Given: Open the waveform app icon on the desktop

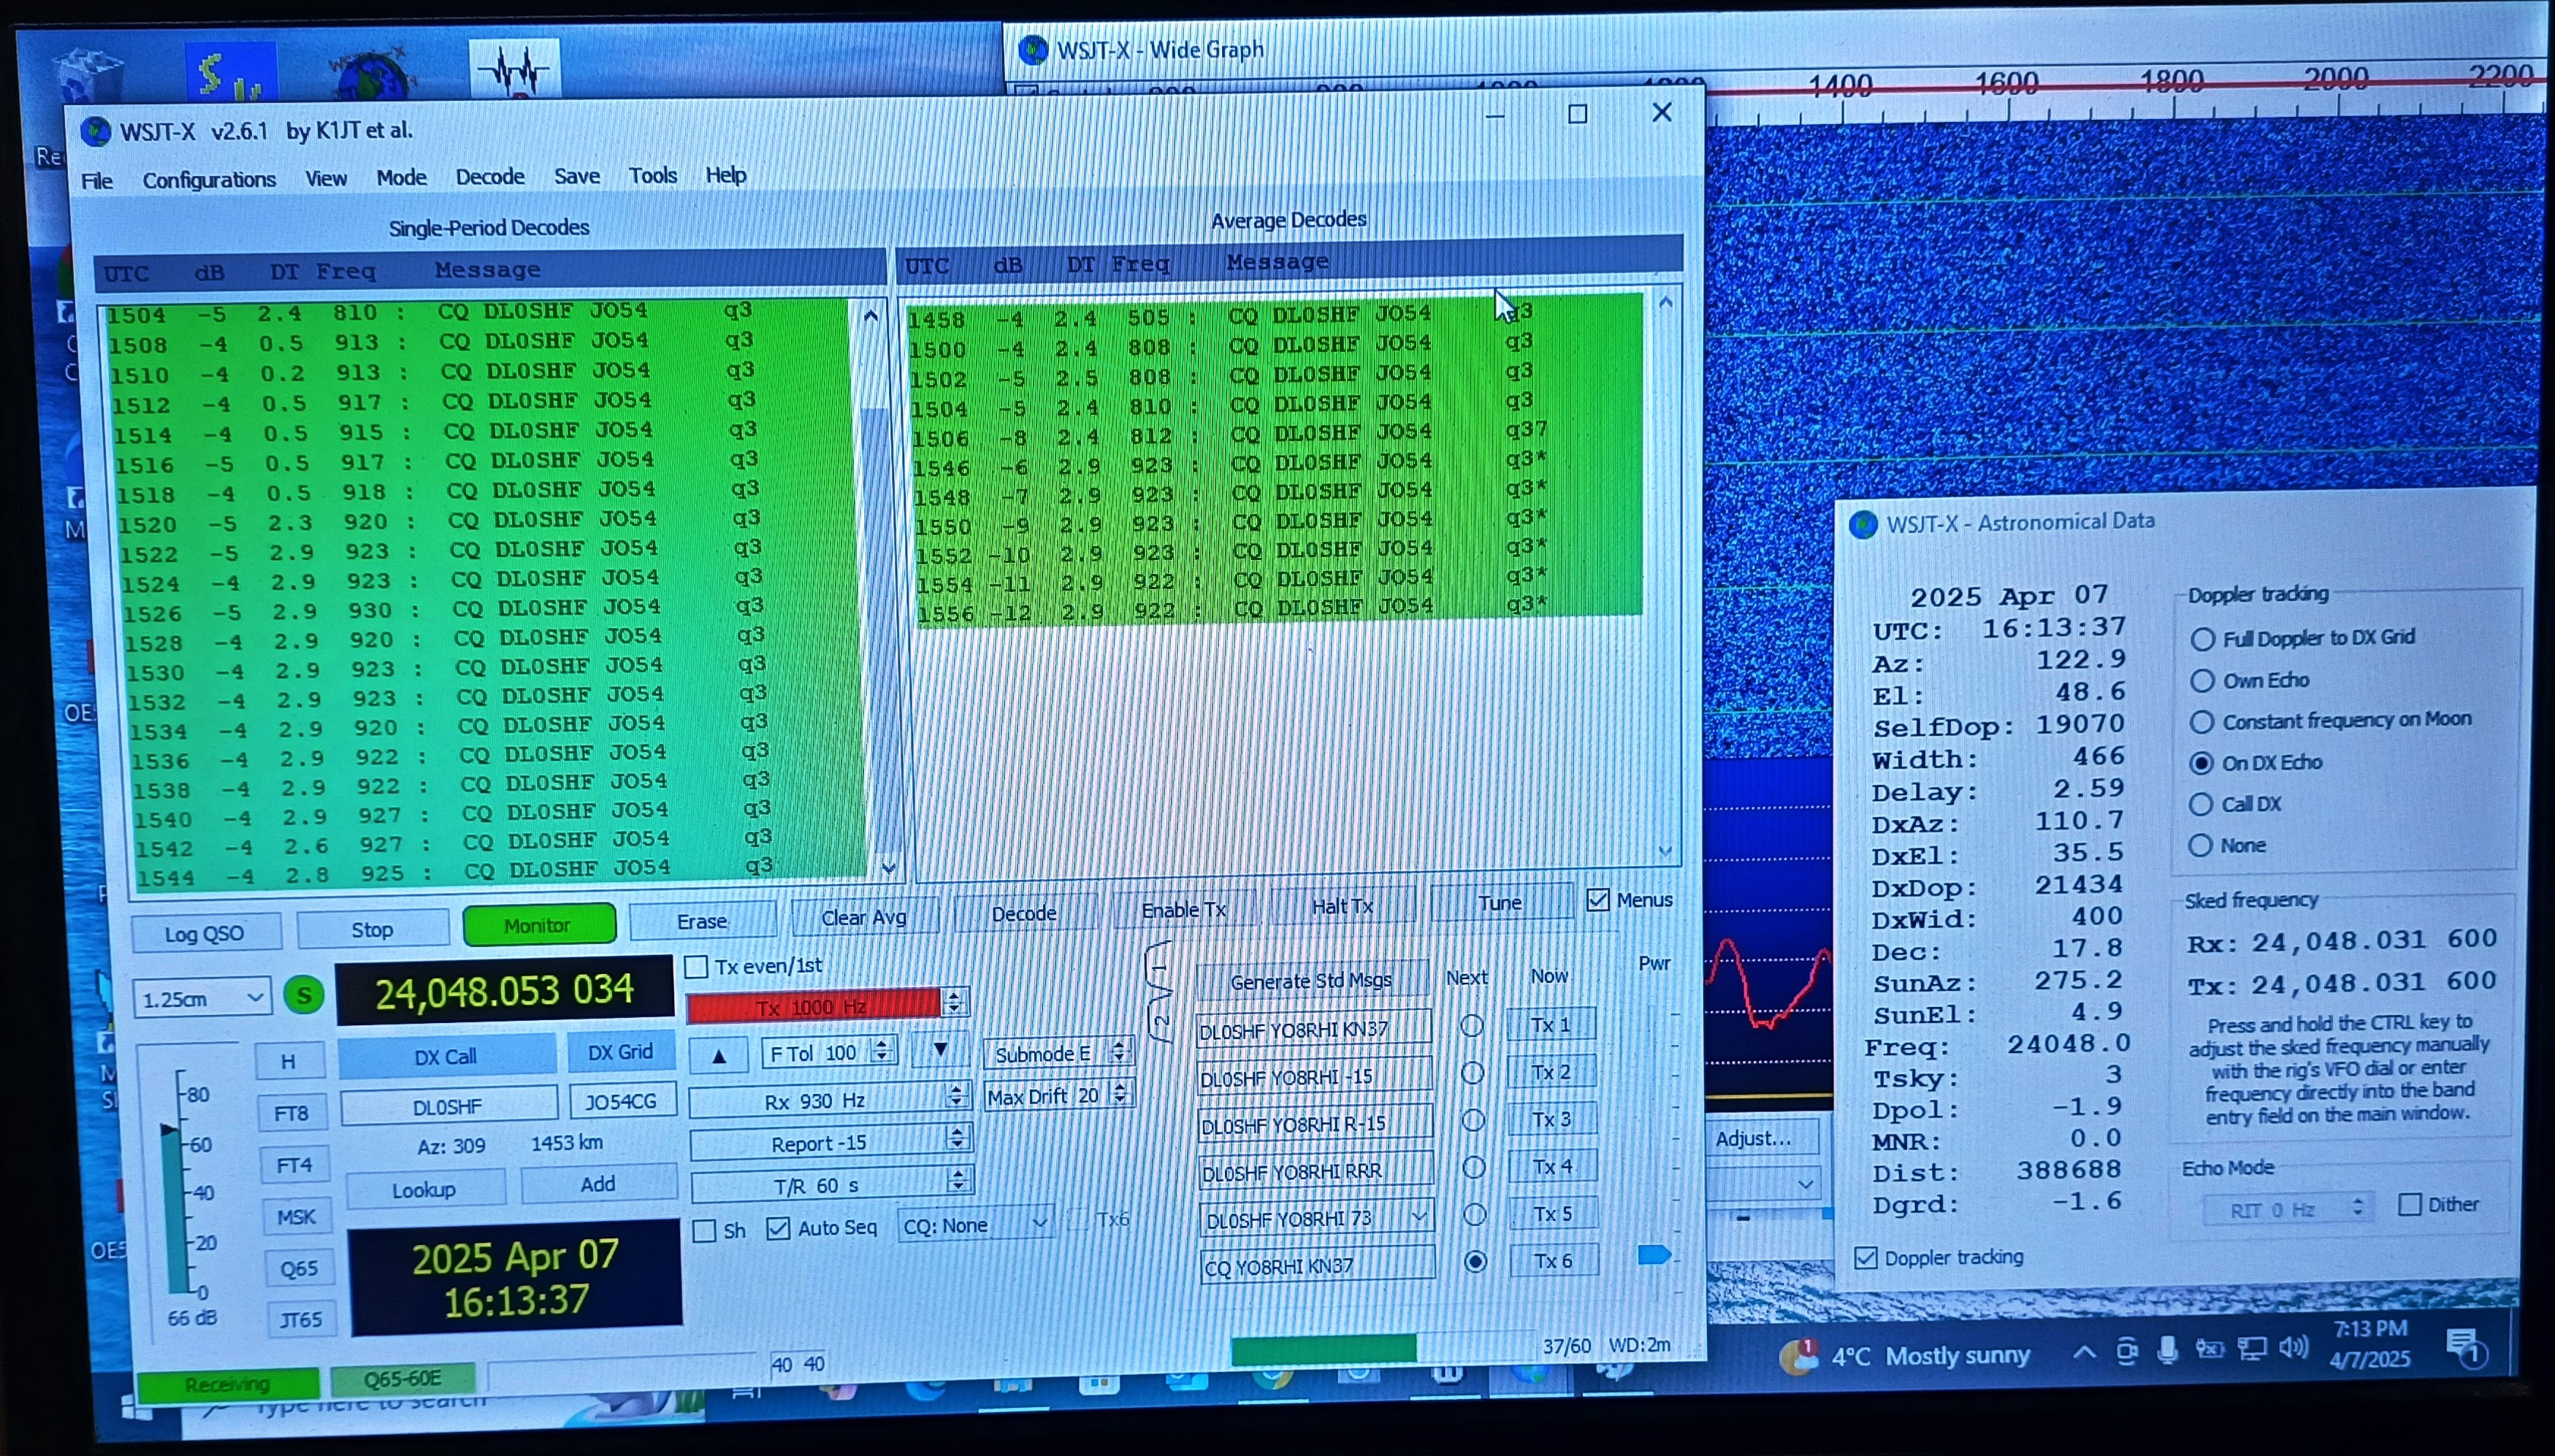Looking at the screenshot, I should [514, 70].
